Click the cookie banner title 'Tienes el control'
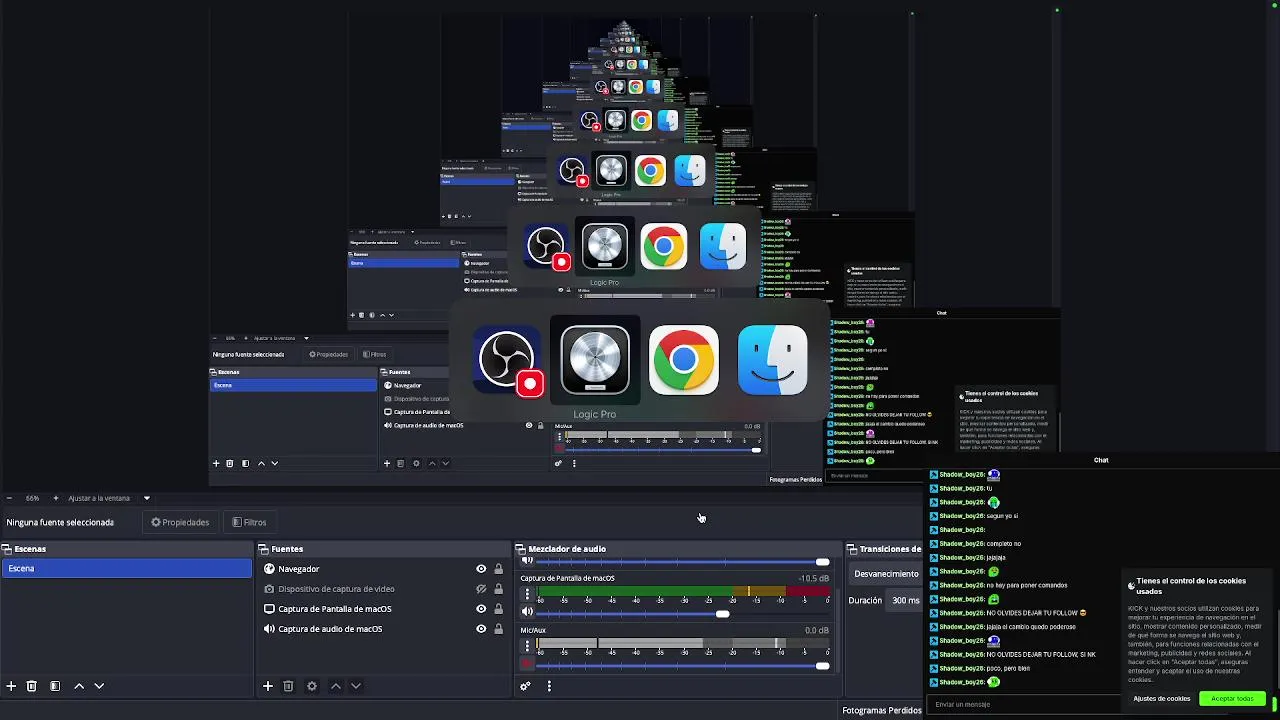 coord(1191,585)
